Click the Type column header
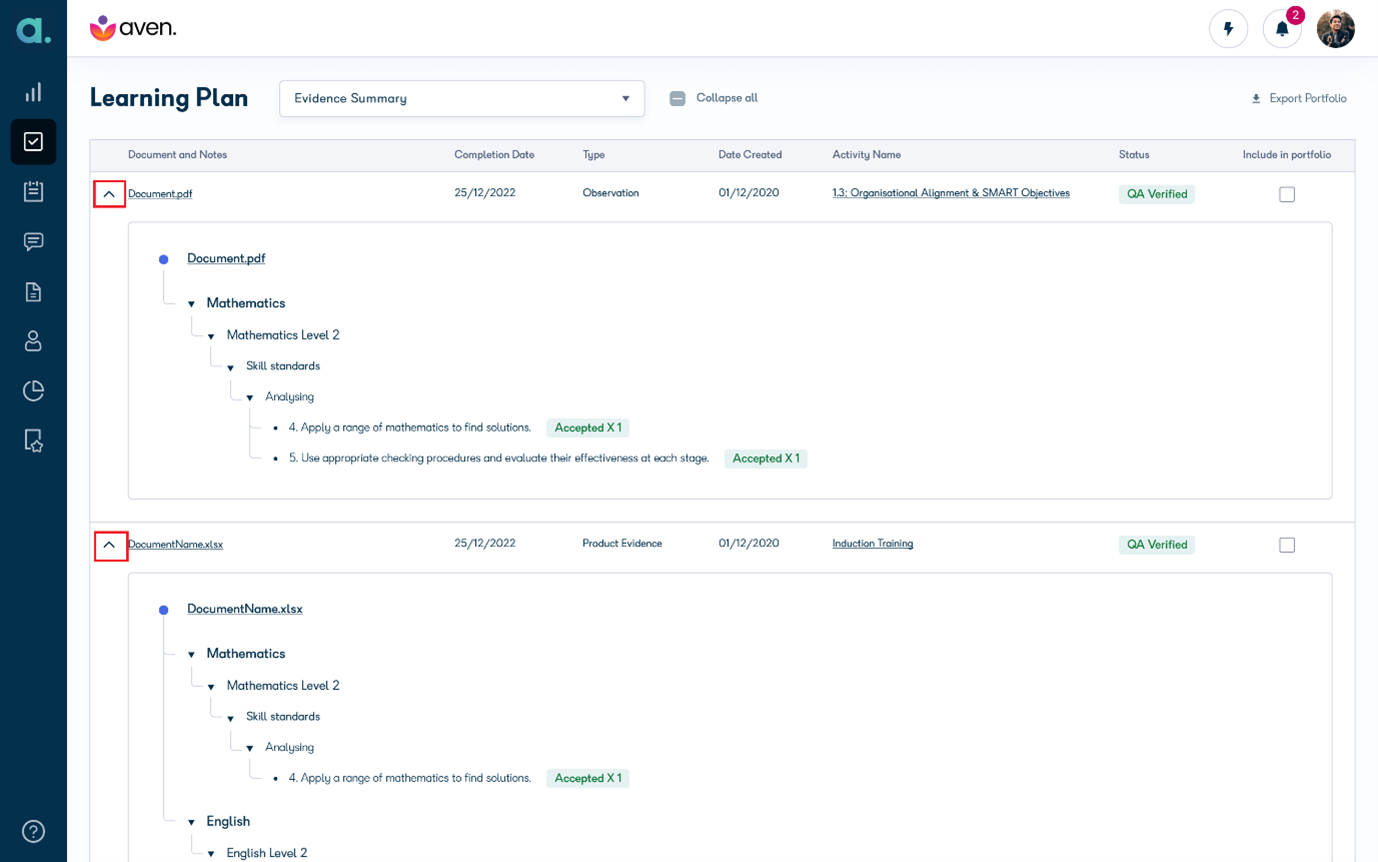 pos(594,155)
